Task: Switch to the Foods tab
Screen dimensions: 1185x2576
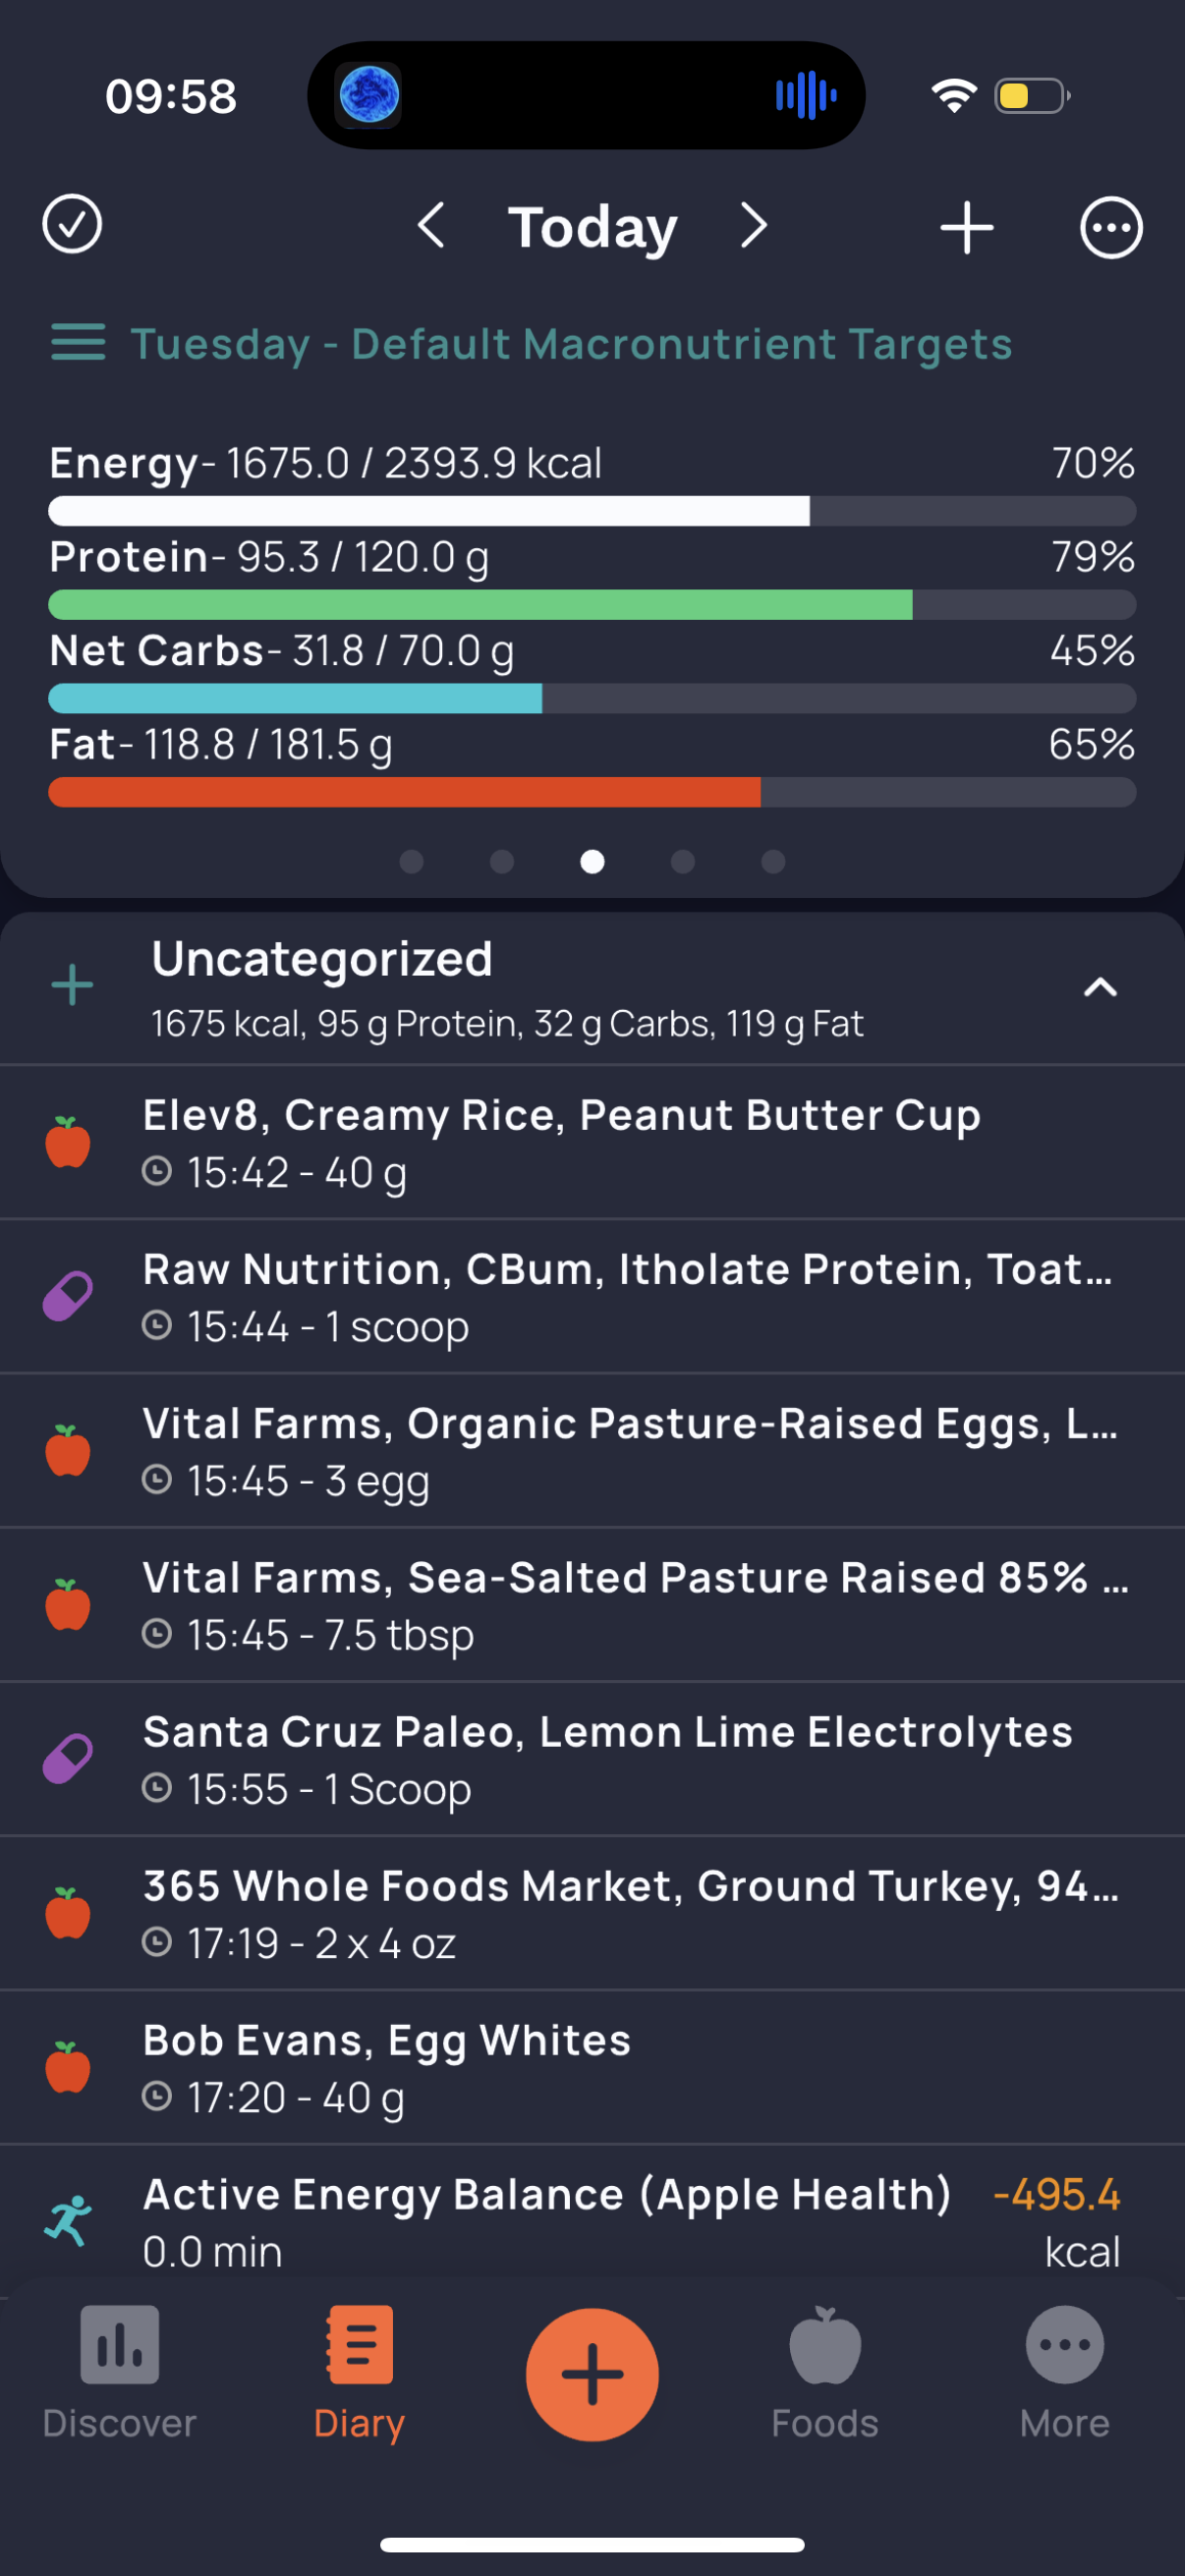Action: point(824,2372)
